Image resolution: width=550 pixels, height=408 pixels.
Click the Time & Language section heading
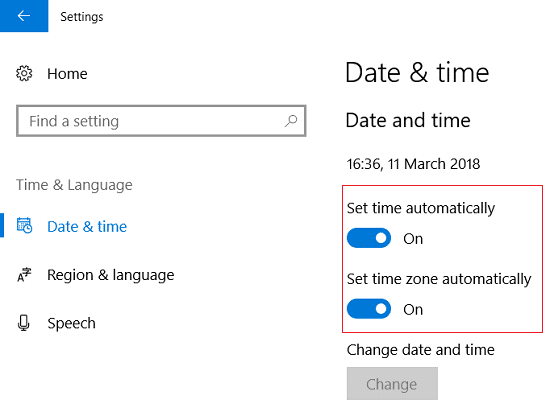tap(74, 185)
